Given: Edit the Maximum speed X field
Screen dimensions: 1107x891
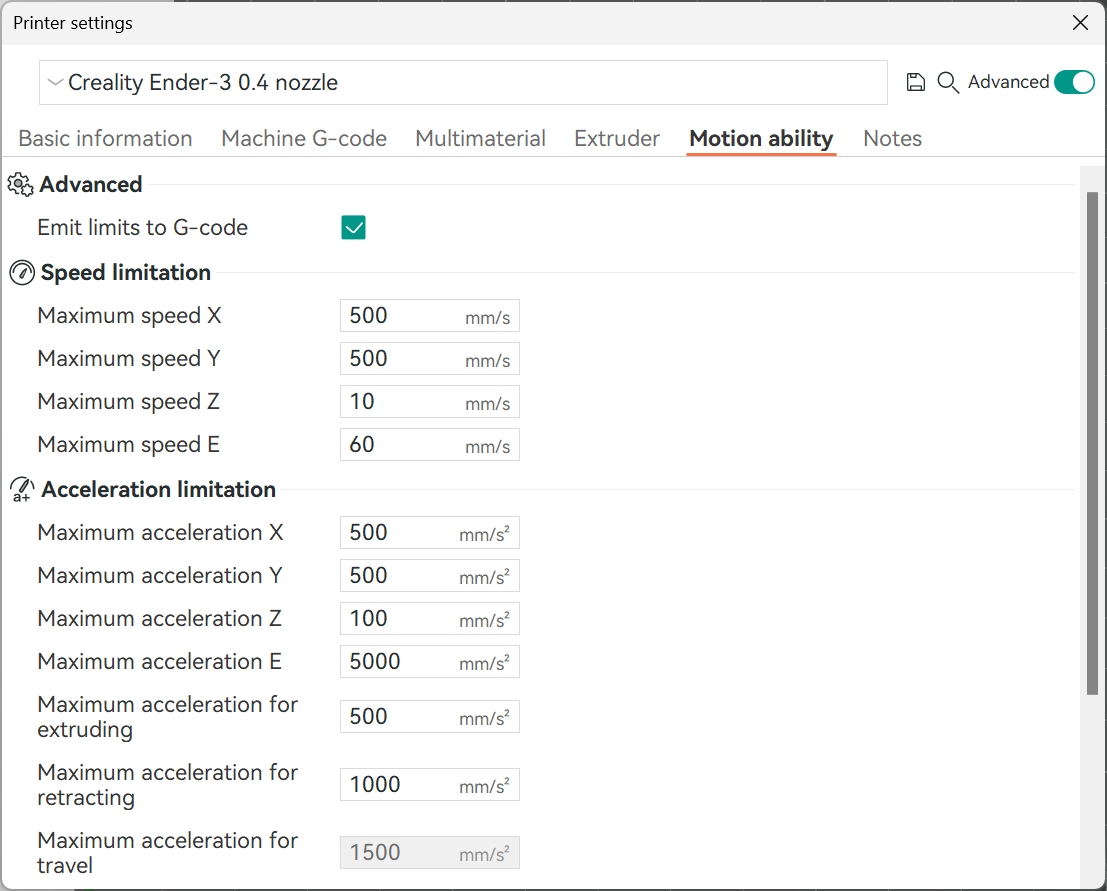Looking at the screenshot, I should [x=429, y=316].
